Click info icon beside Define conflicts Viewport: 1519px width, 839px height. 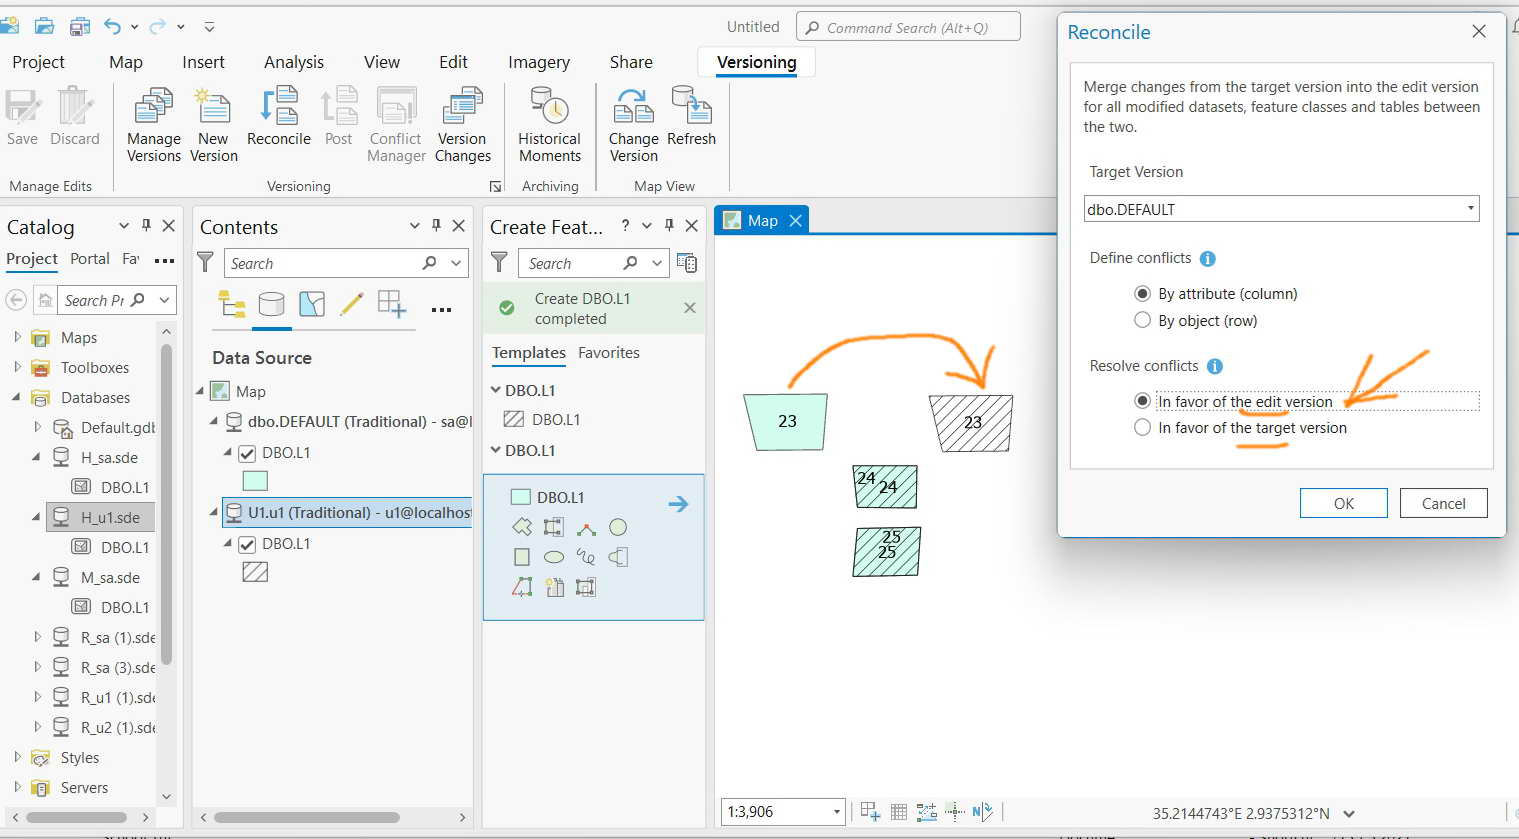pos(1207,259)
